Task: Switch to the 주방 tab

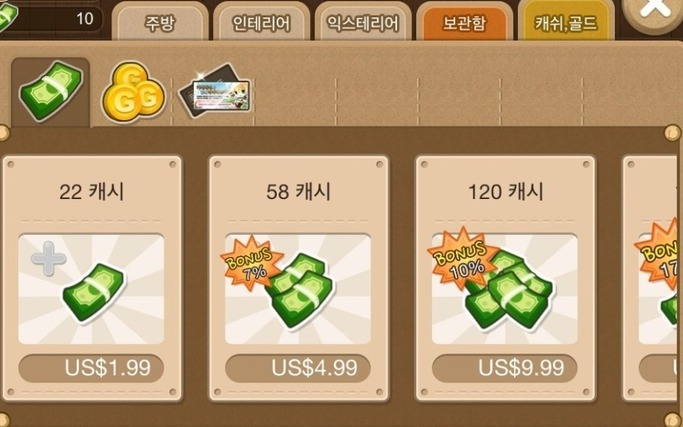Action: click(160, 23)
